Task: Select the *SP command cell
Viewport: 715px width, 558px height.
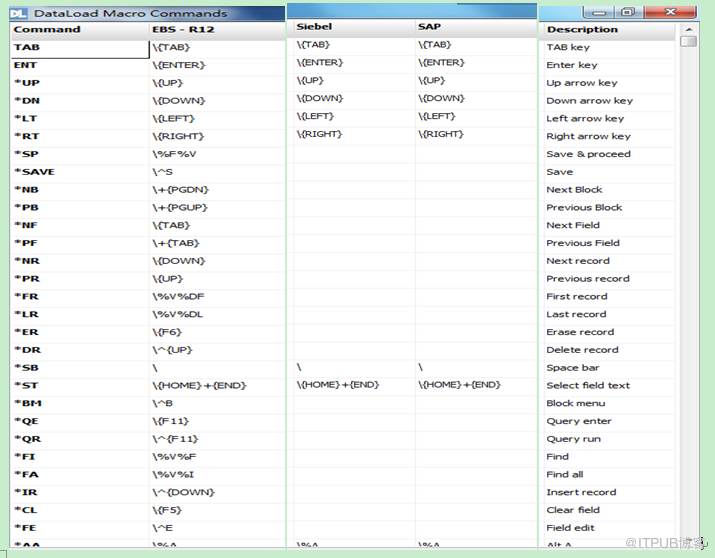Action: [80, 154]
